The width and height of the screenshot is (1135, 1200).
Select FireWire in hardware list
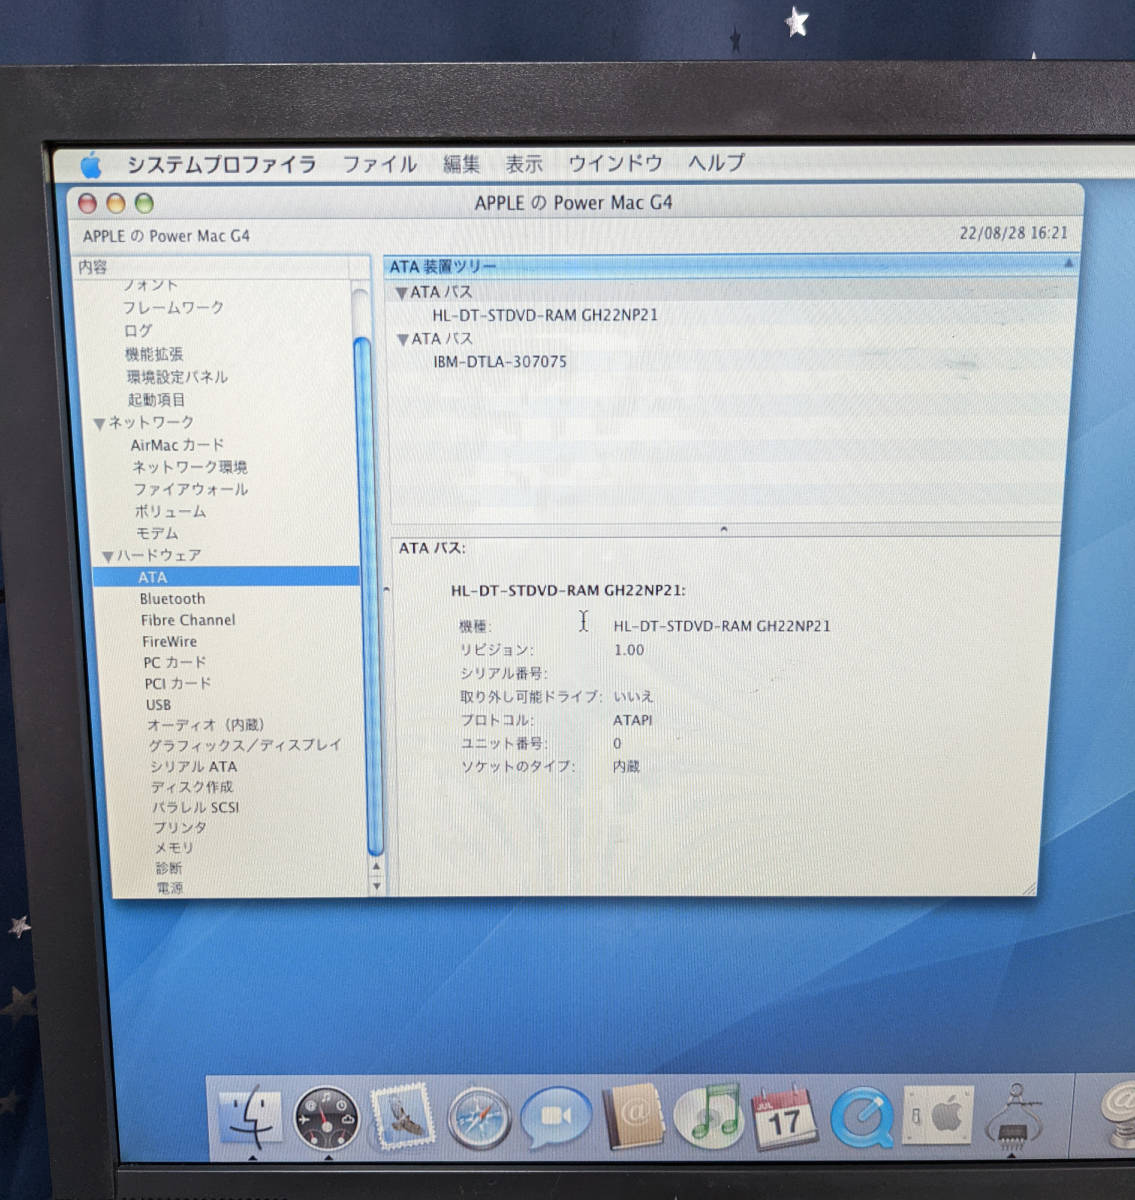[x=169, y=642]
